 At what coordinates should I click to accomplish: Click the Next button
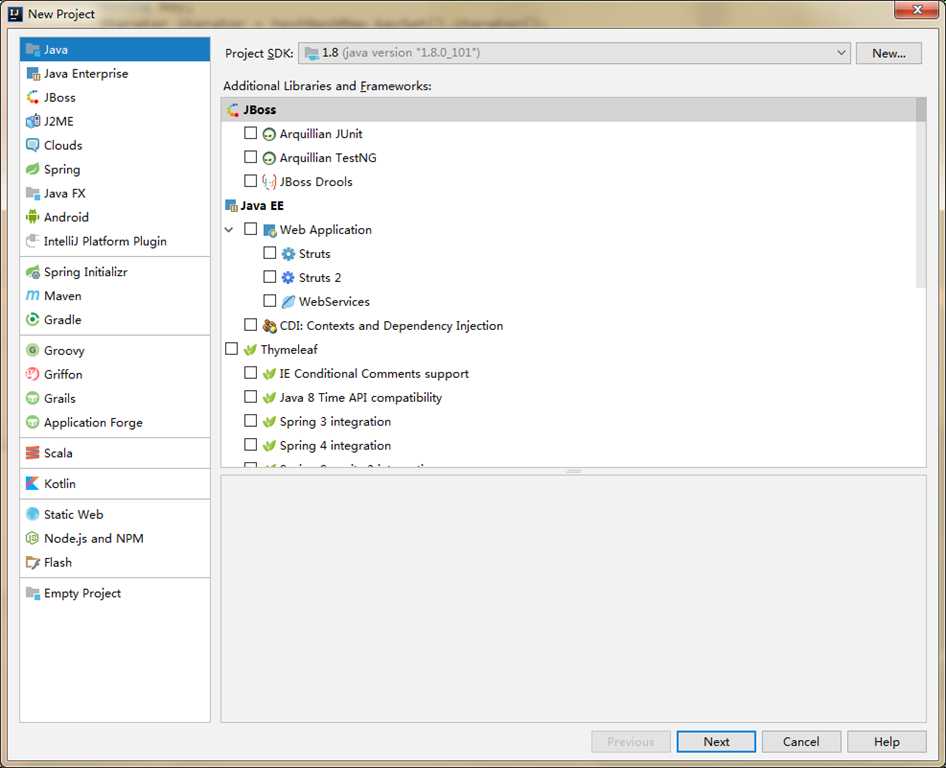[716, 742]
